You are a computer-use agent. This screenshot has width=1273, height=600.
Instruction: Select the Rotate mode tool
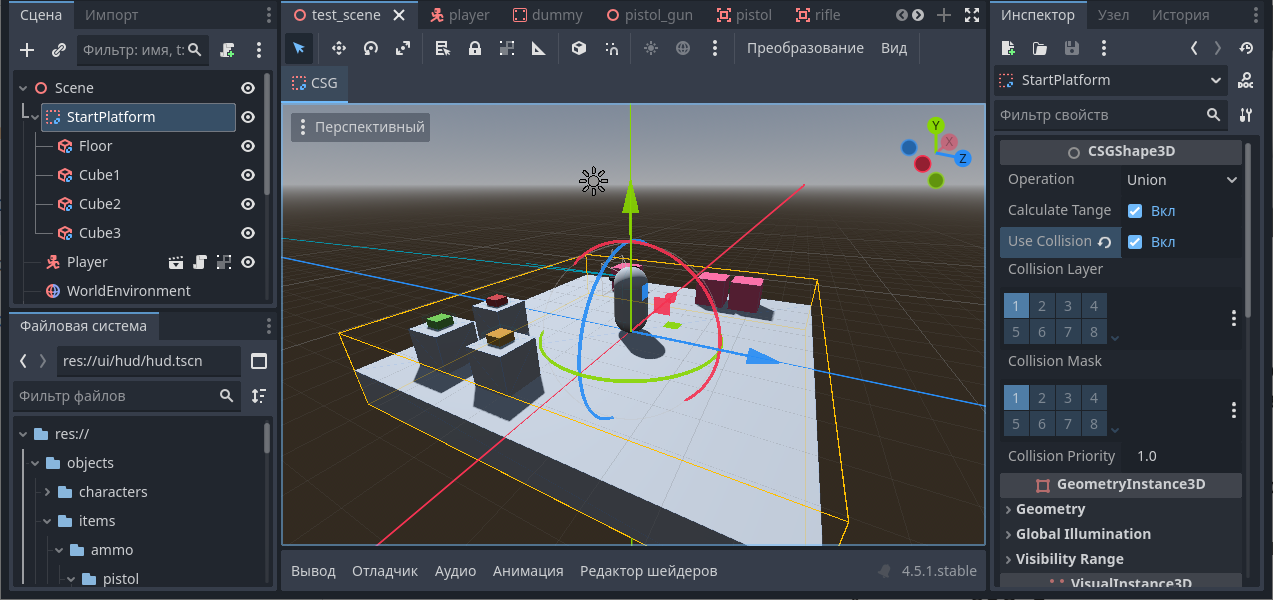371,48
